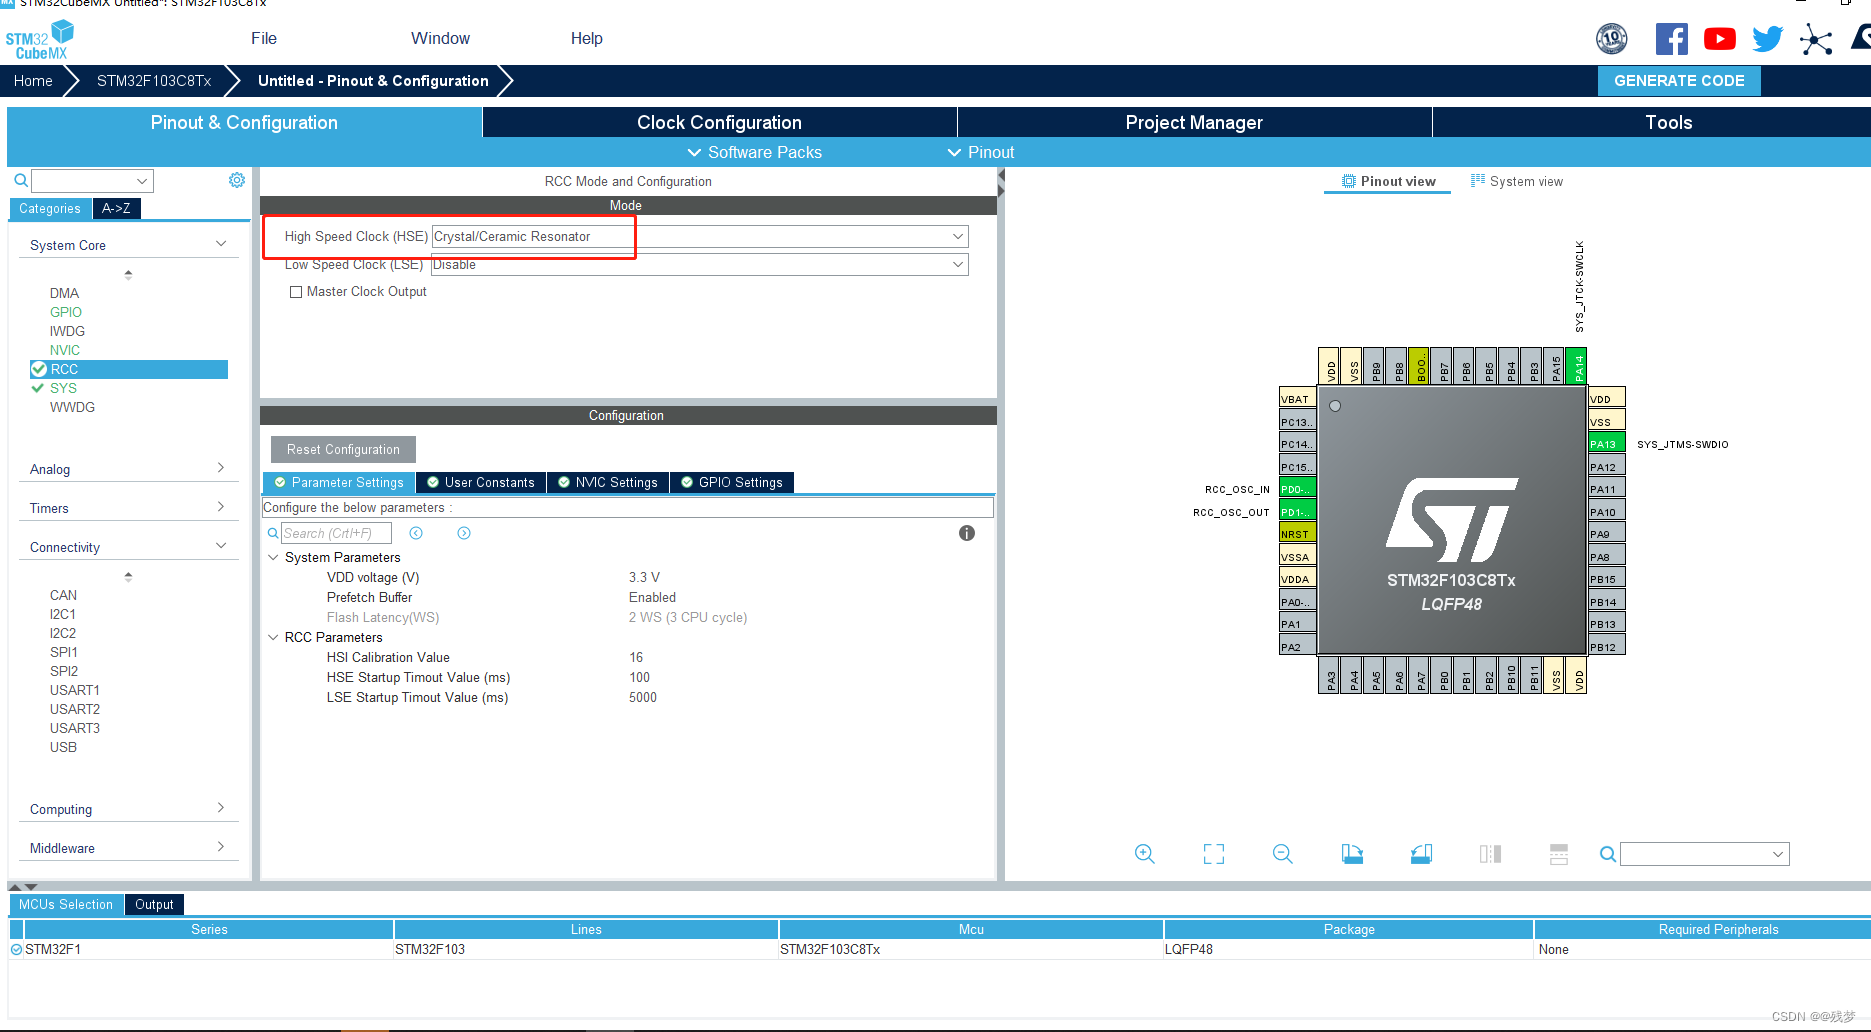This screenshot has width=1871, height=1032.
Task: Fit the chip to the view
Action: 1214,854
